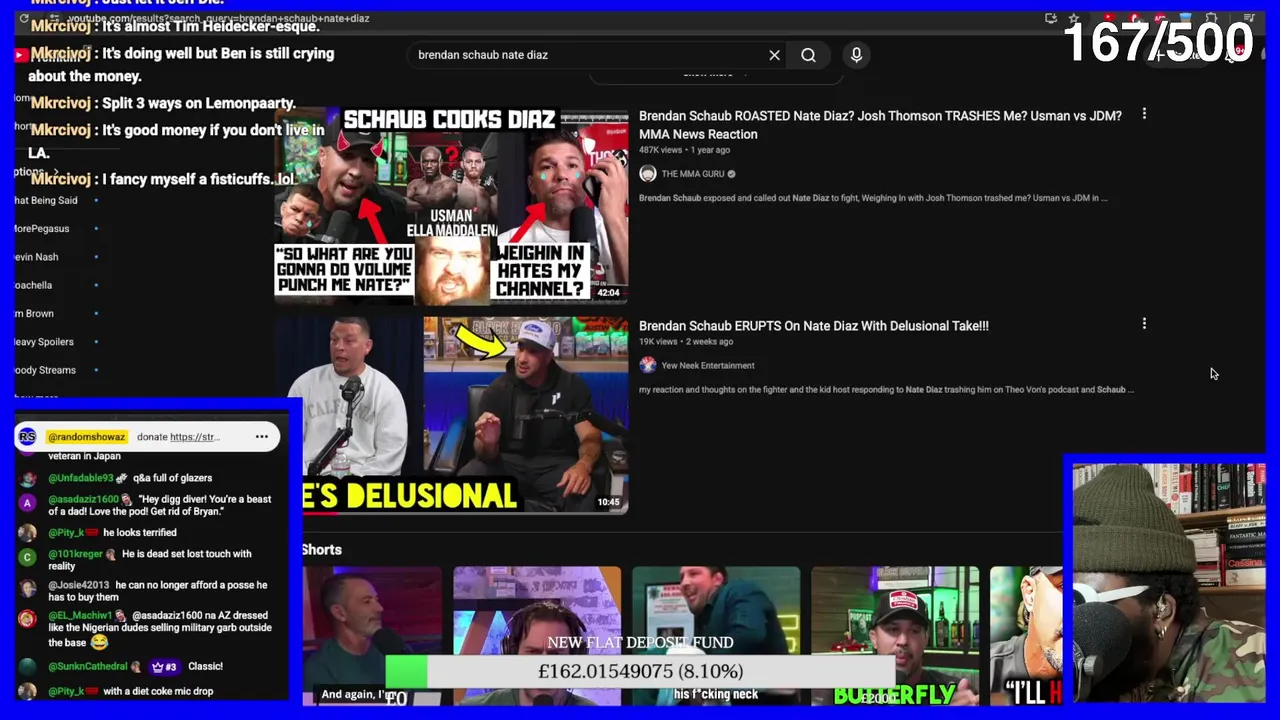Open 'Brendan Schaub ROASTED Nate Diaz?' video title

tap(880, 125)
